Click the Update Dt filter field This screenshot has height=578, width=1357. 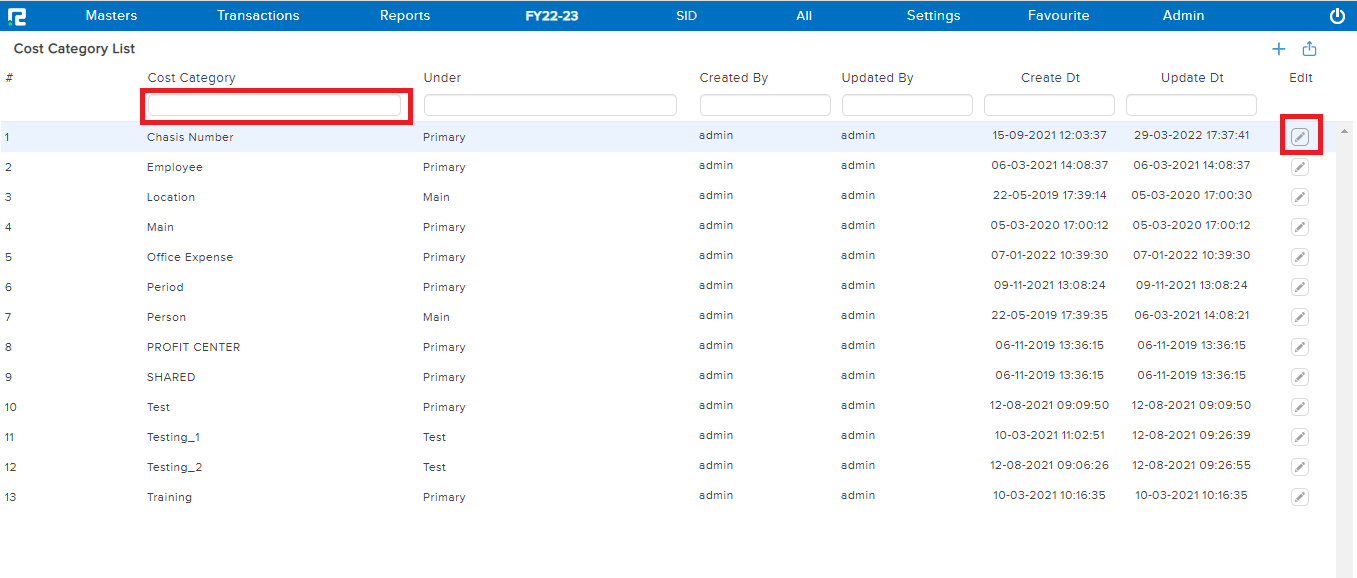pyautogui.click(x=1191, y=104)
